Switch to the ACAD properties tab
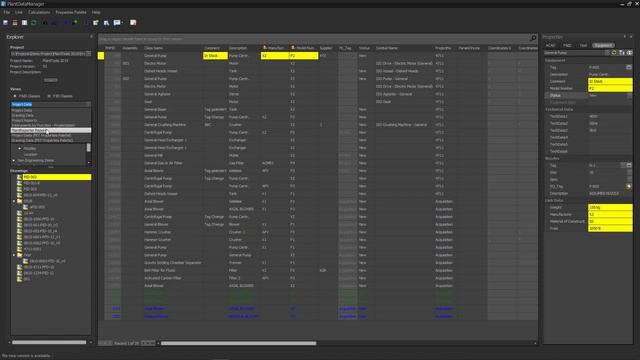 [550, 45]
